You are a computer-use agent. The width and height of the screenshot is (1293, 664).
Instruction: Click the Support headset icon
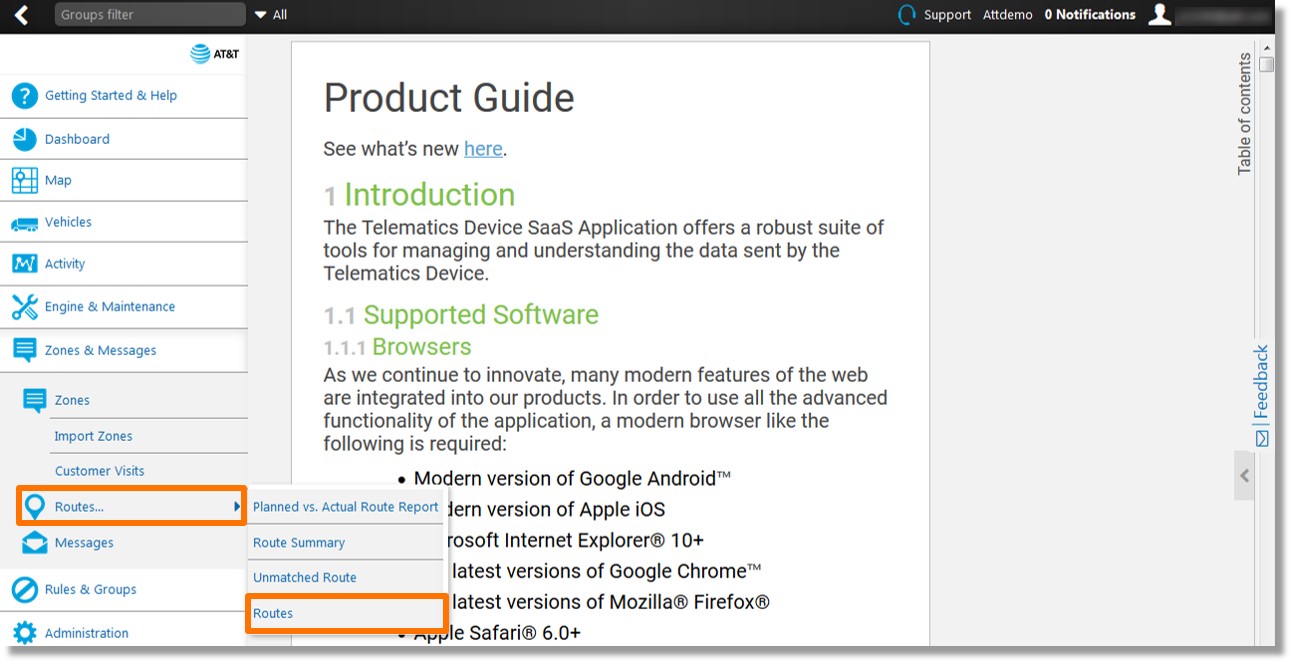pos(907,15)
